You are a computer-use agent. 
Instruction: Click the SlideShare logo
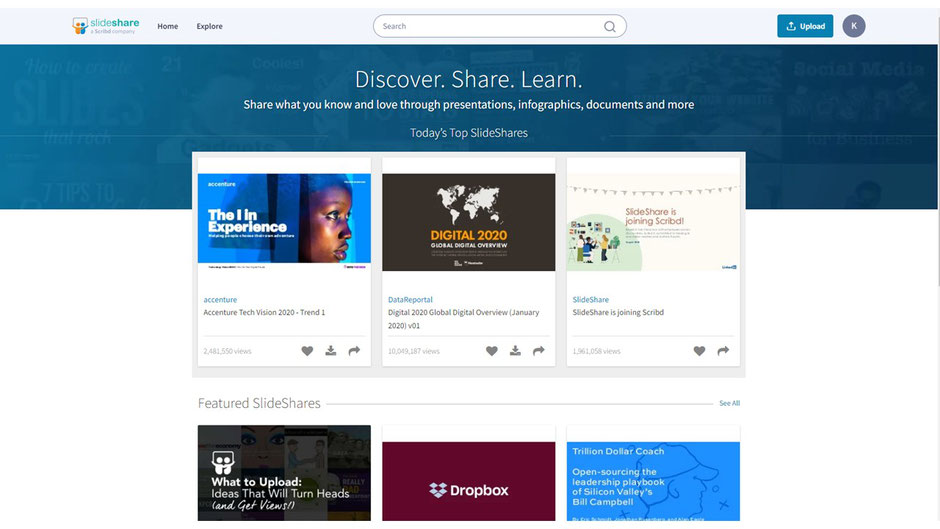click(x=106, y=26)
